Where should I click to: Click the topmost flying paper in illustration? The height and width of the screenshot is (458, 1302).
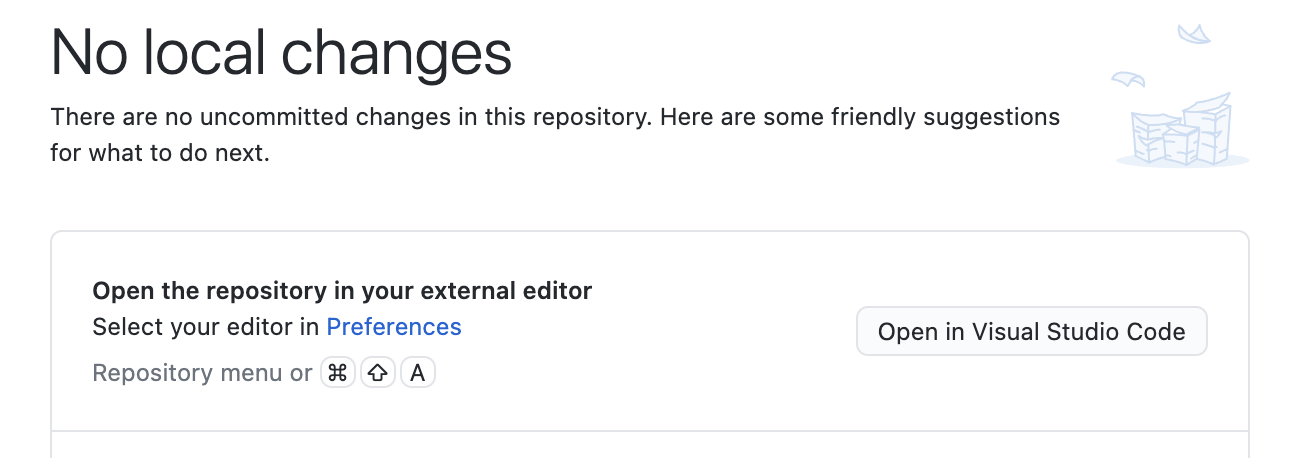1194,35
